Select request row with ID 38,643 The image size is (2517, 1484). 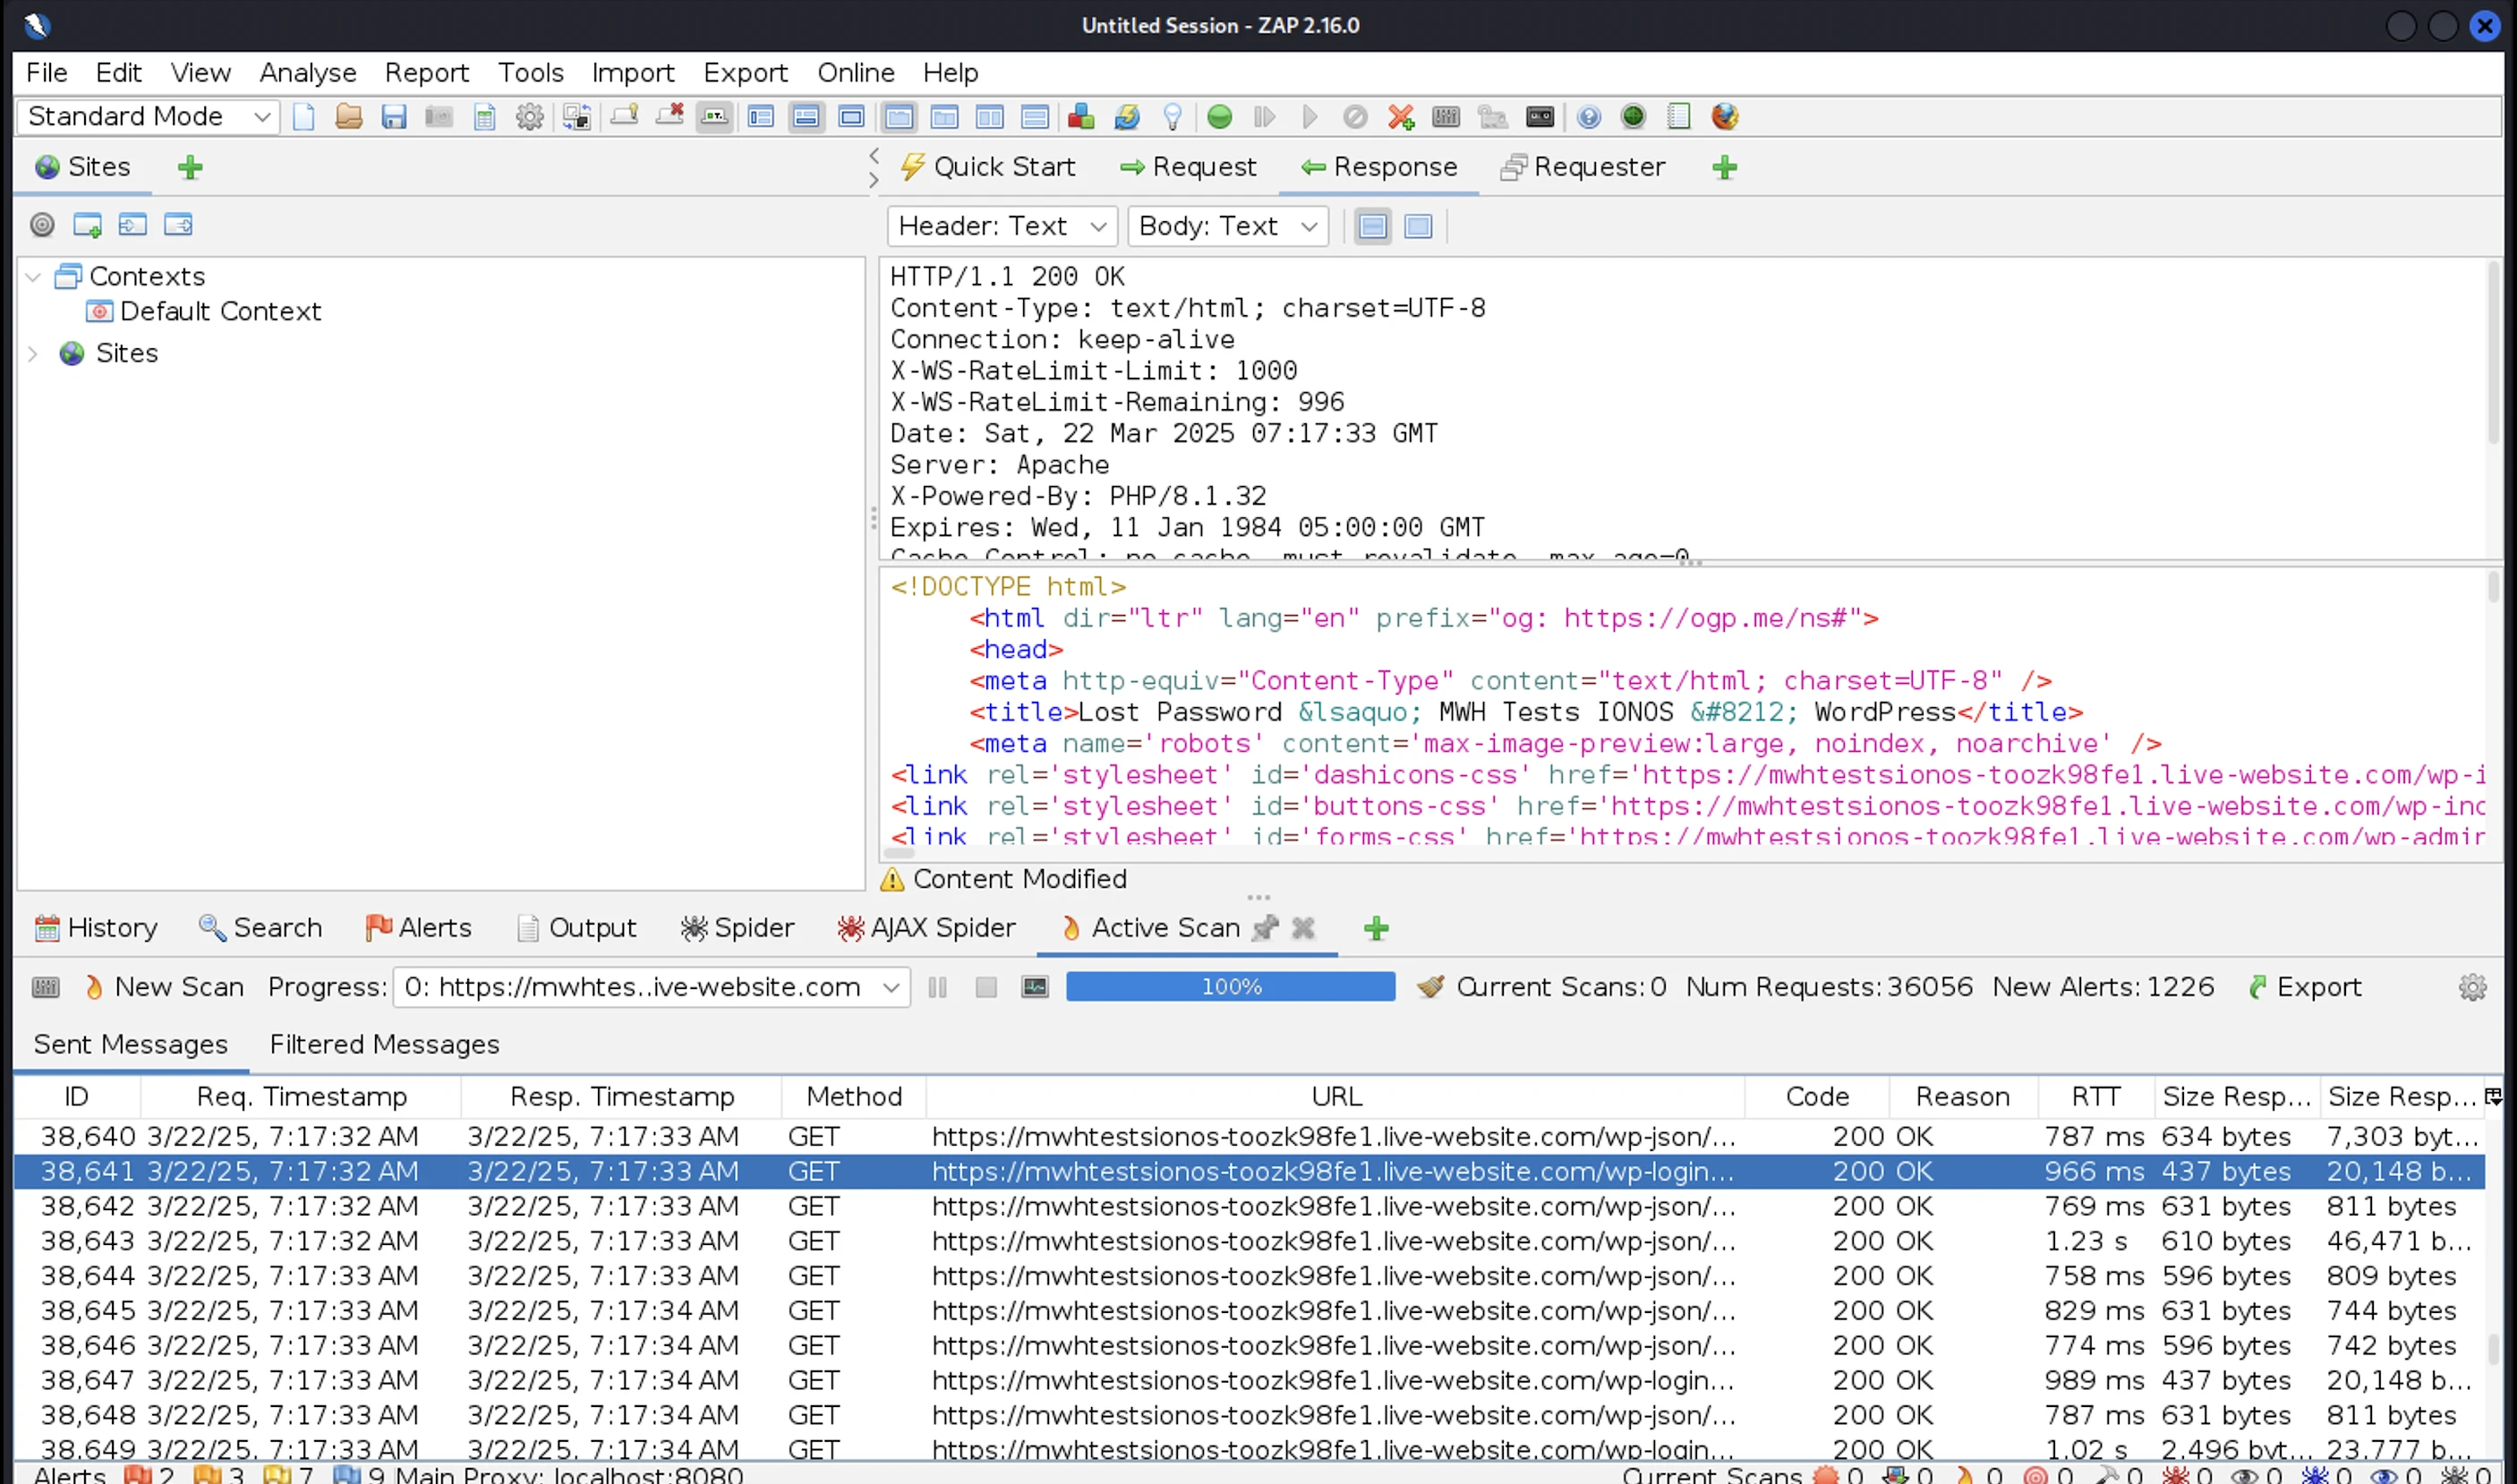click(x=87, y=1241)
